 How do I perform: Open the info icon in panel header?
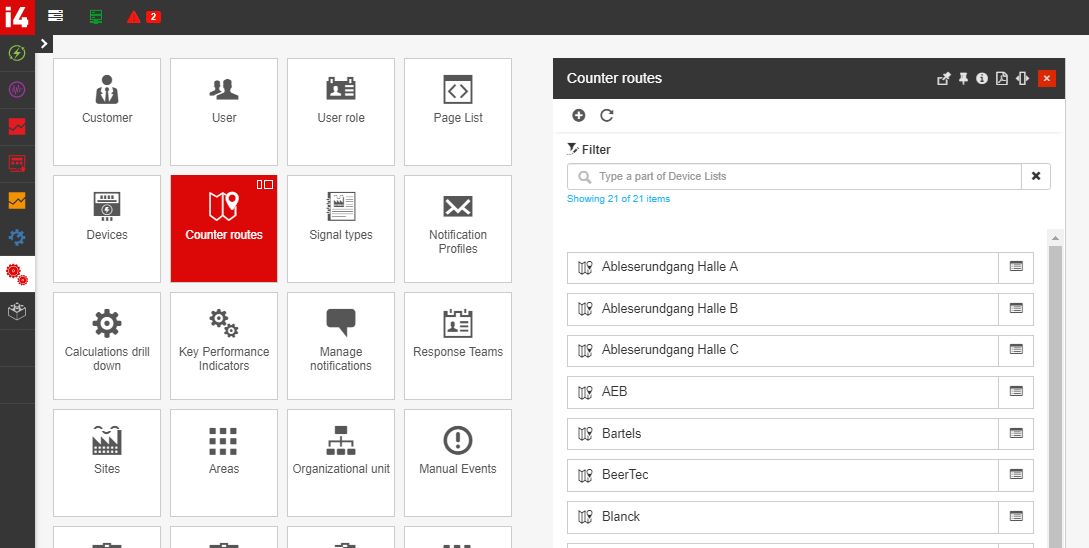click(x=982, y=79)
